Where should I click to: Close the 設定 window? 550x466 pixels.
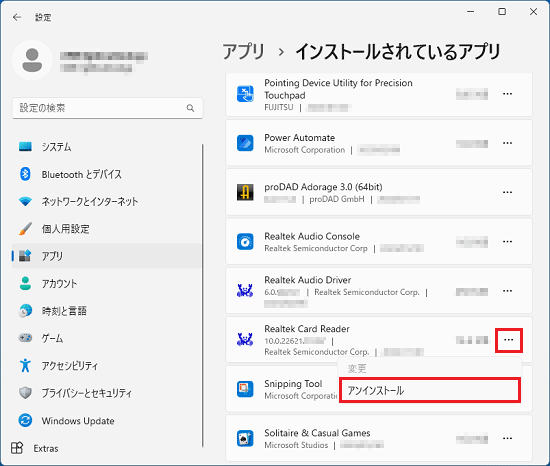[533, 12]
